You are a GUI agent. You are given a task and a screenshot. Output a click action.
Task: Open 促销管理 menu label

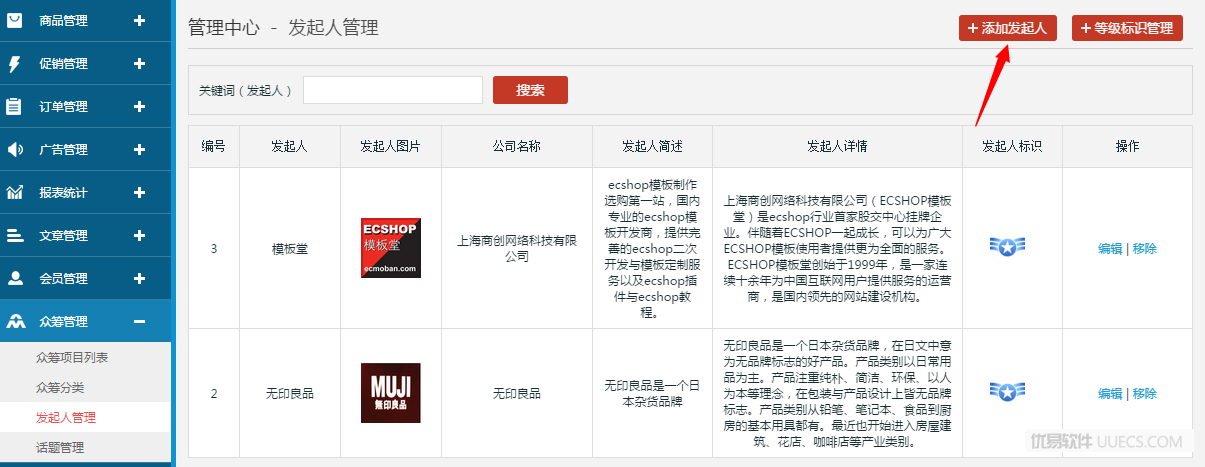point(63,63)
